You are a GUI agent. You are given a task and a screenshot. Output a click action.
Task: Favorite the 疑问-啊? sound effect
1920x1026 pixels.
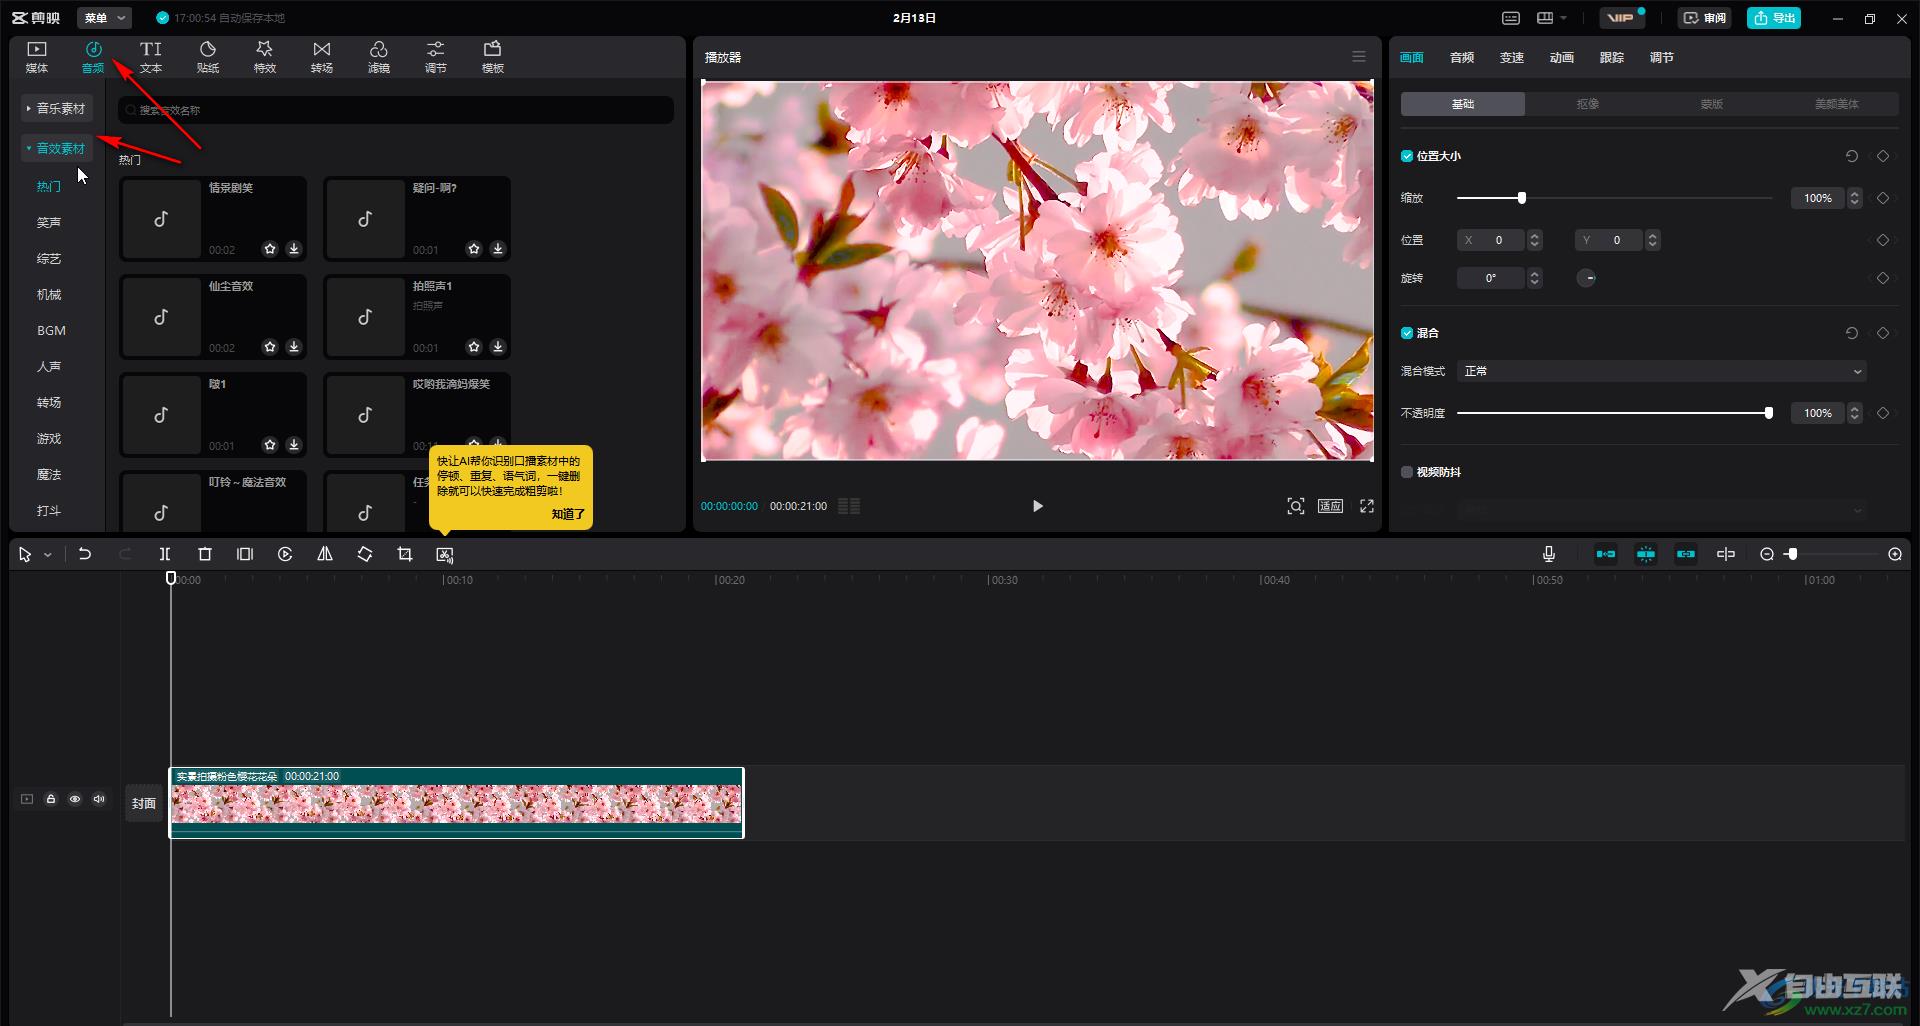tap(474, 249)
